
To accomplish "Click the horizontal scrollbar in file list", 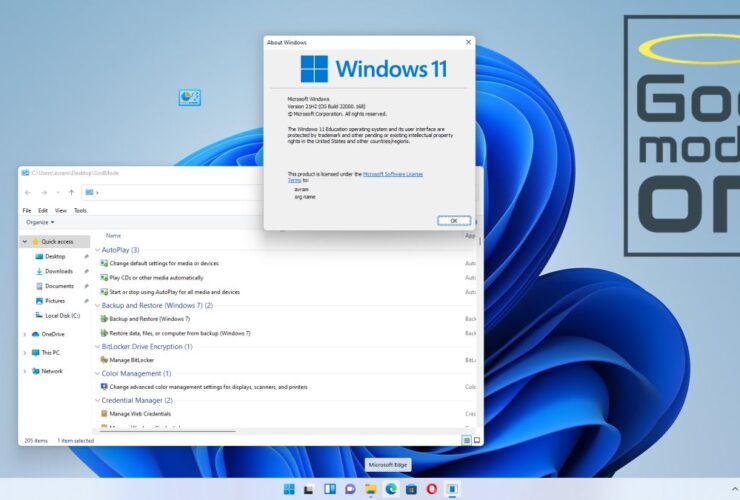I will [x=168, y=431].
